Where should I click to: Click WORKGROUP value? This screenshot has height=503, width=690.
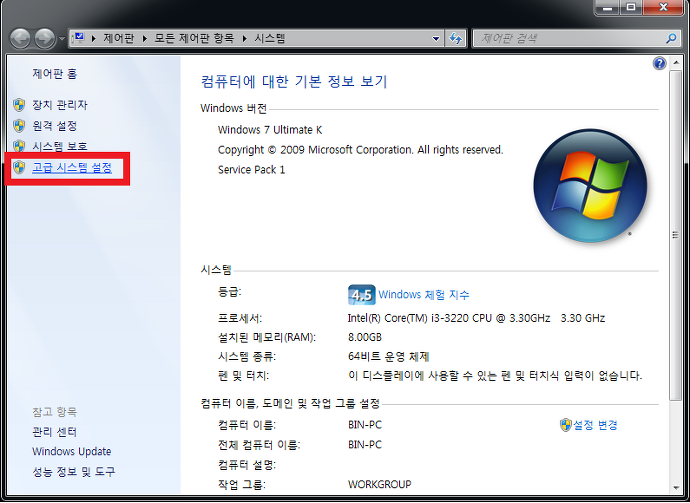click(380, 485)
